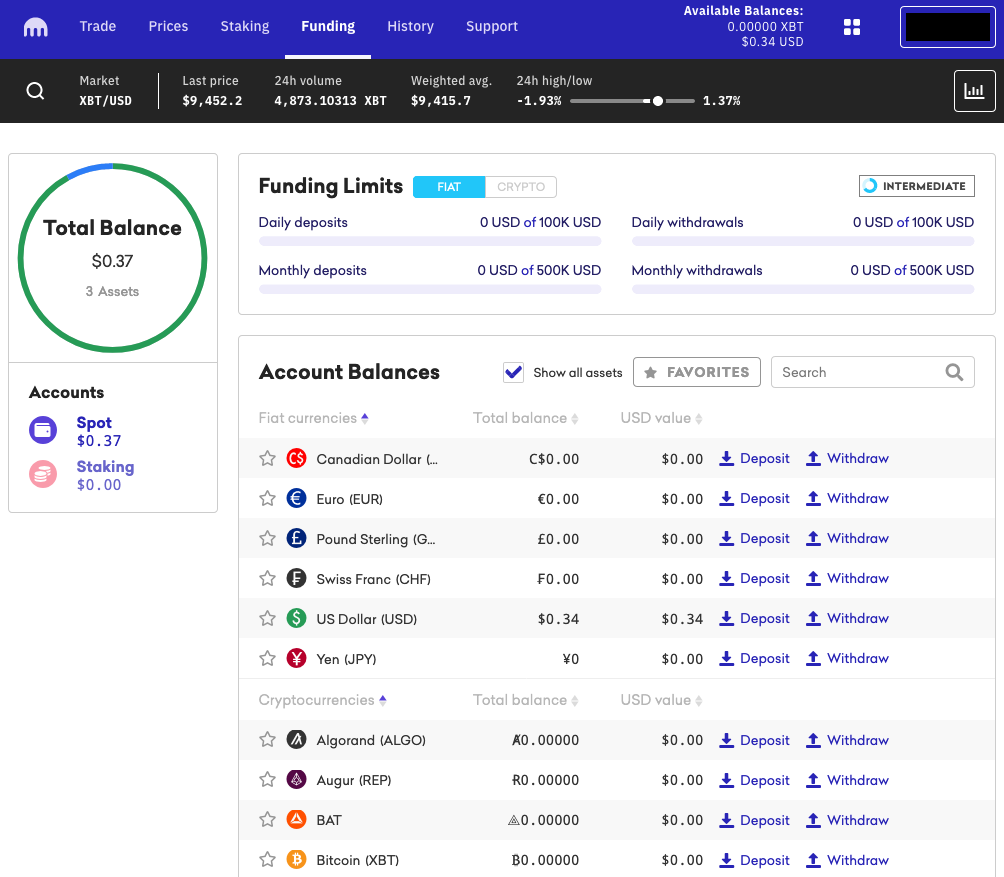Uncheck the Show all assets checkbox
1004x877 pixels.
(514, 372)
